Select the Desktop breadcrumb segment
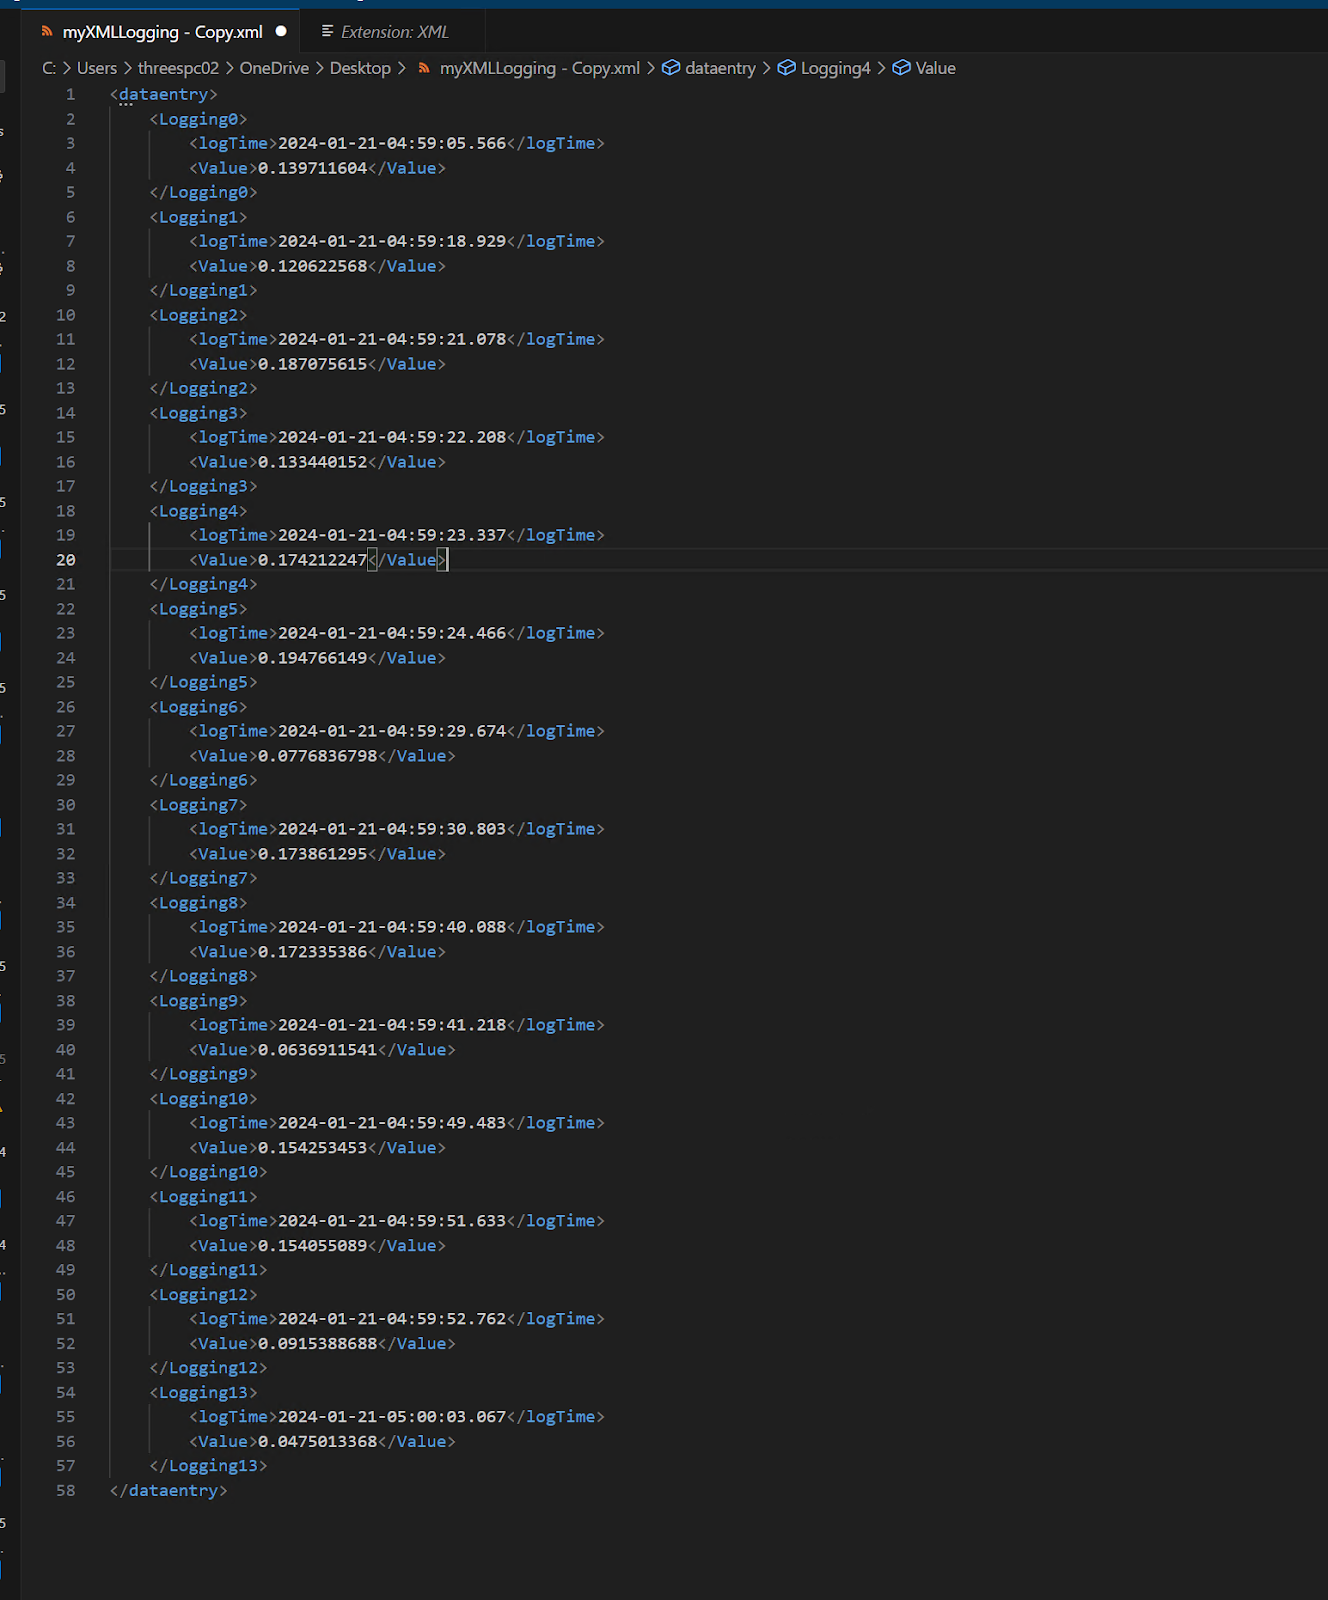 360,68
